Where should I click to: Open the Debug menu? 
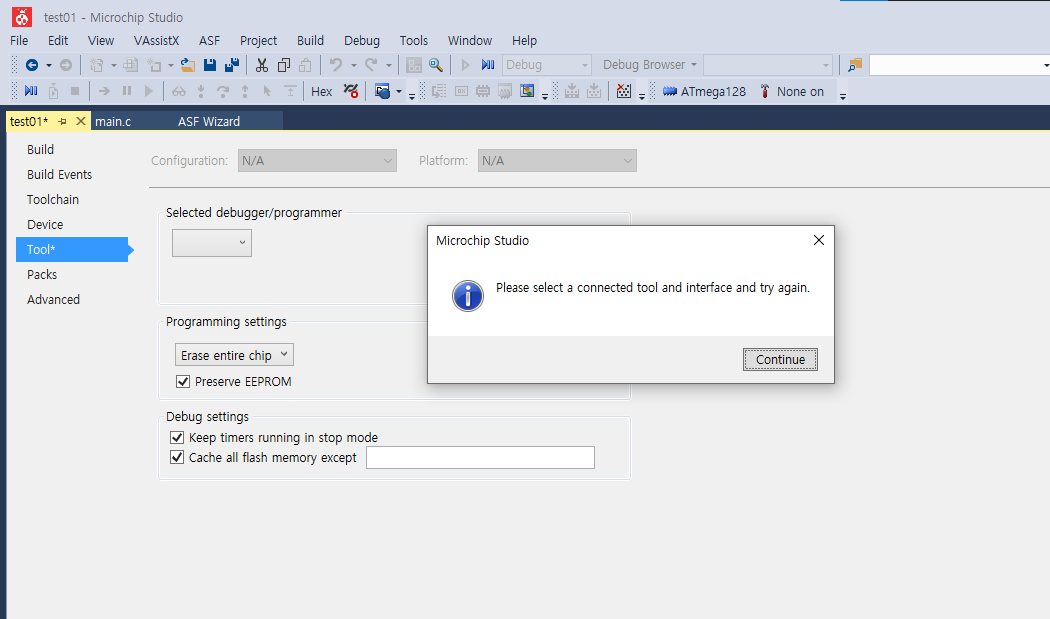pos(362,40)
